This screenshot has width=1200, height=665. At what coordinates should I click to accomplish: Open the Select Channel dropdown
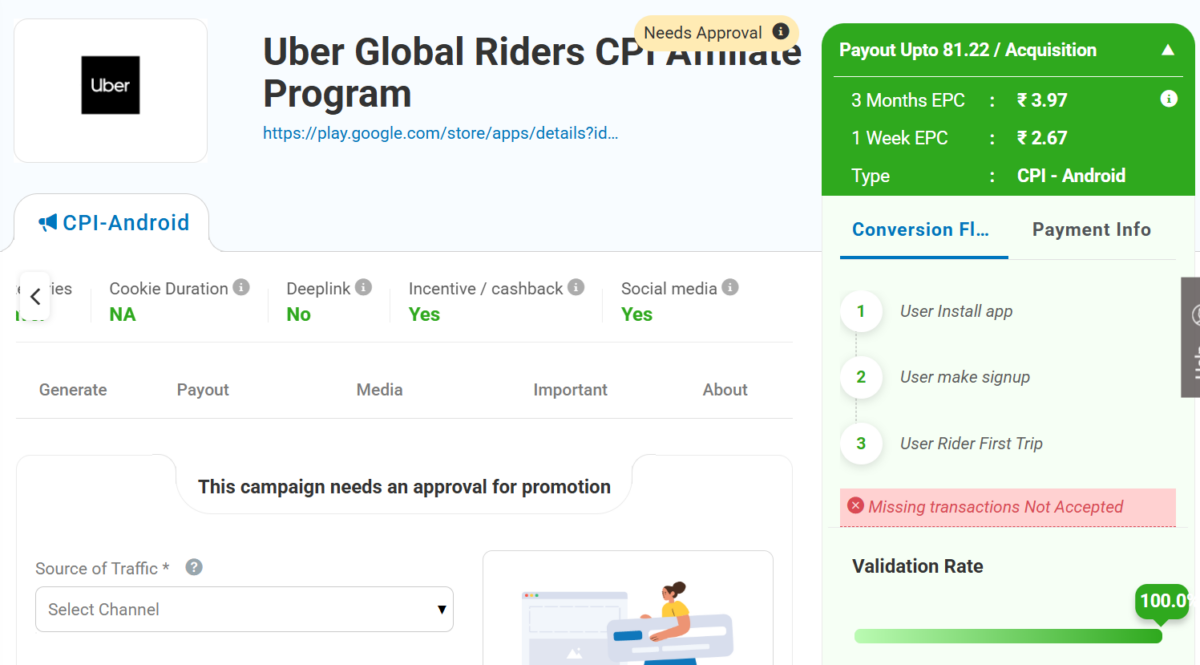(244, 609)
